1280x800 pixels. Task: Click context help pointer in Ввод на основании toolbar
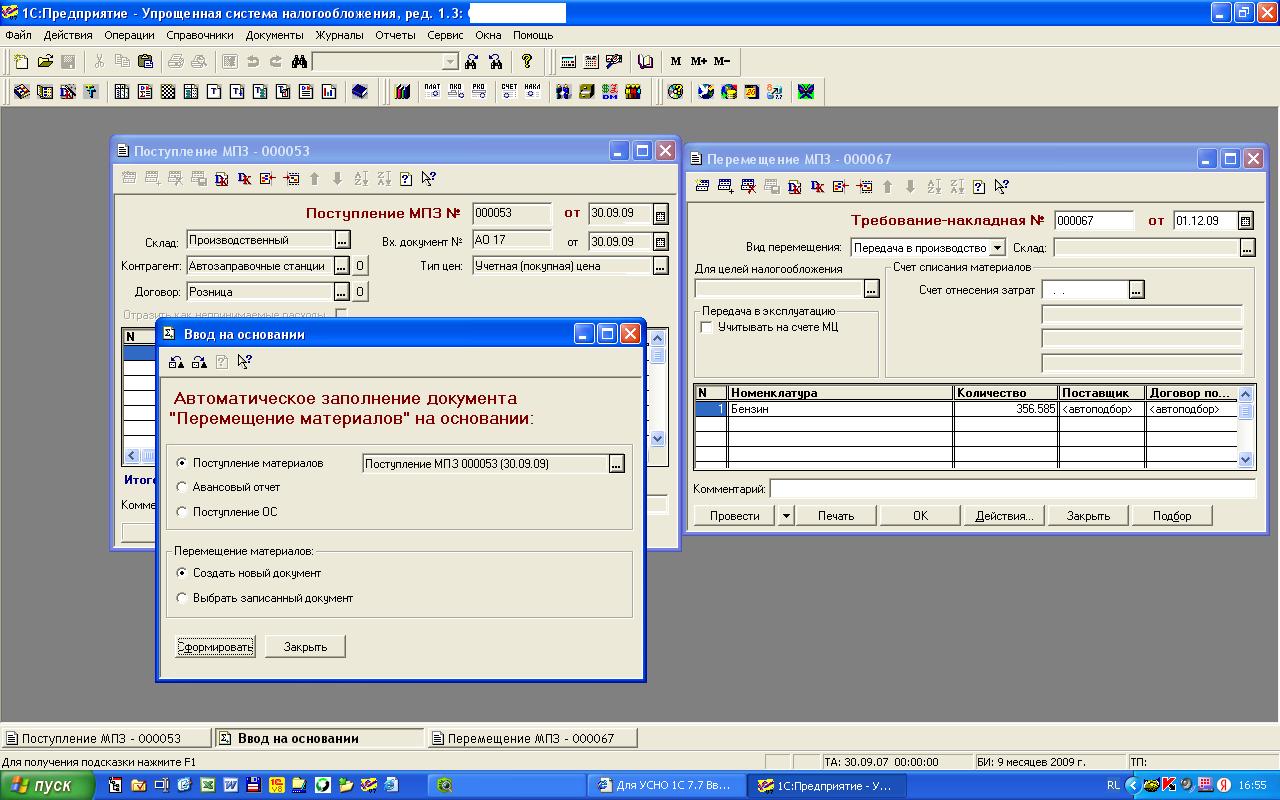pyautogui.click(x=245, y=362)
